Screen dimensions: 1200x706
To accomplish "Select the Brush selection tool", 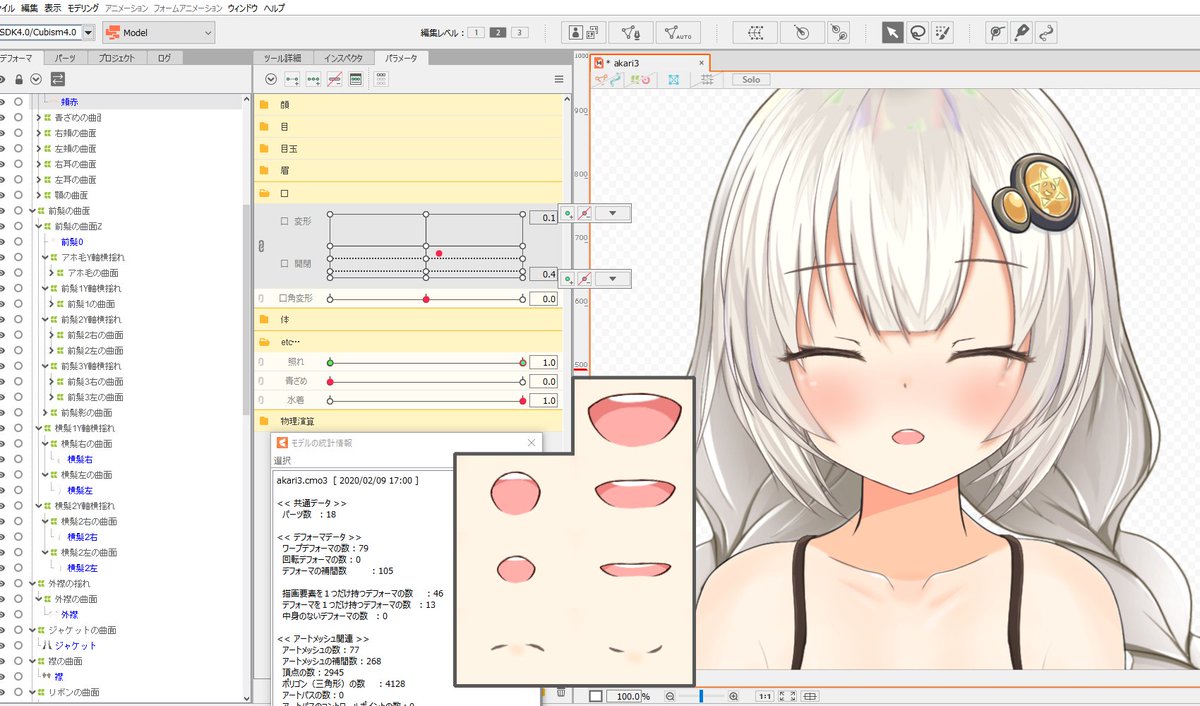I will click(x=942, y=32).
